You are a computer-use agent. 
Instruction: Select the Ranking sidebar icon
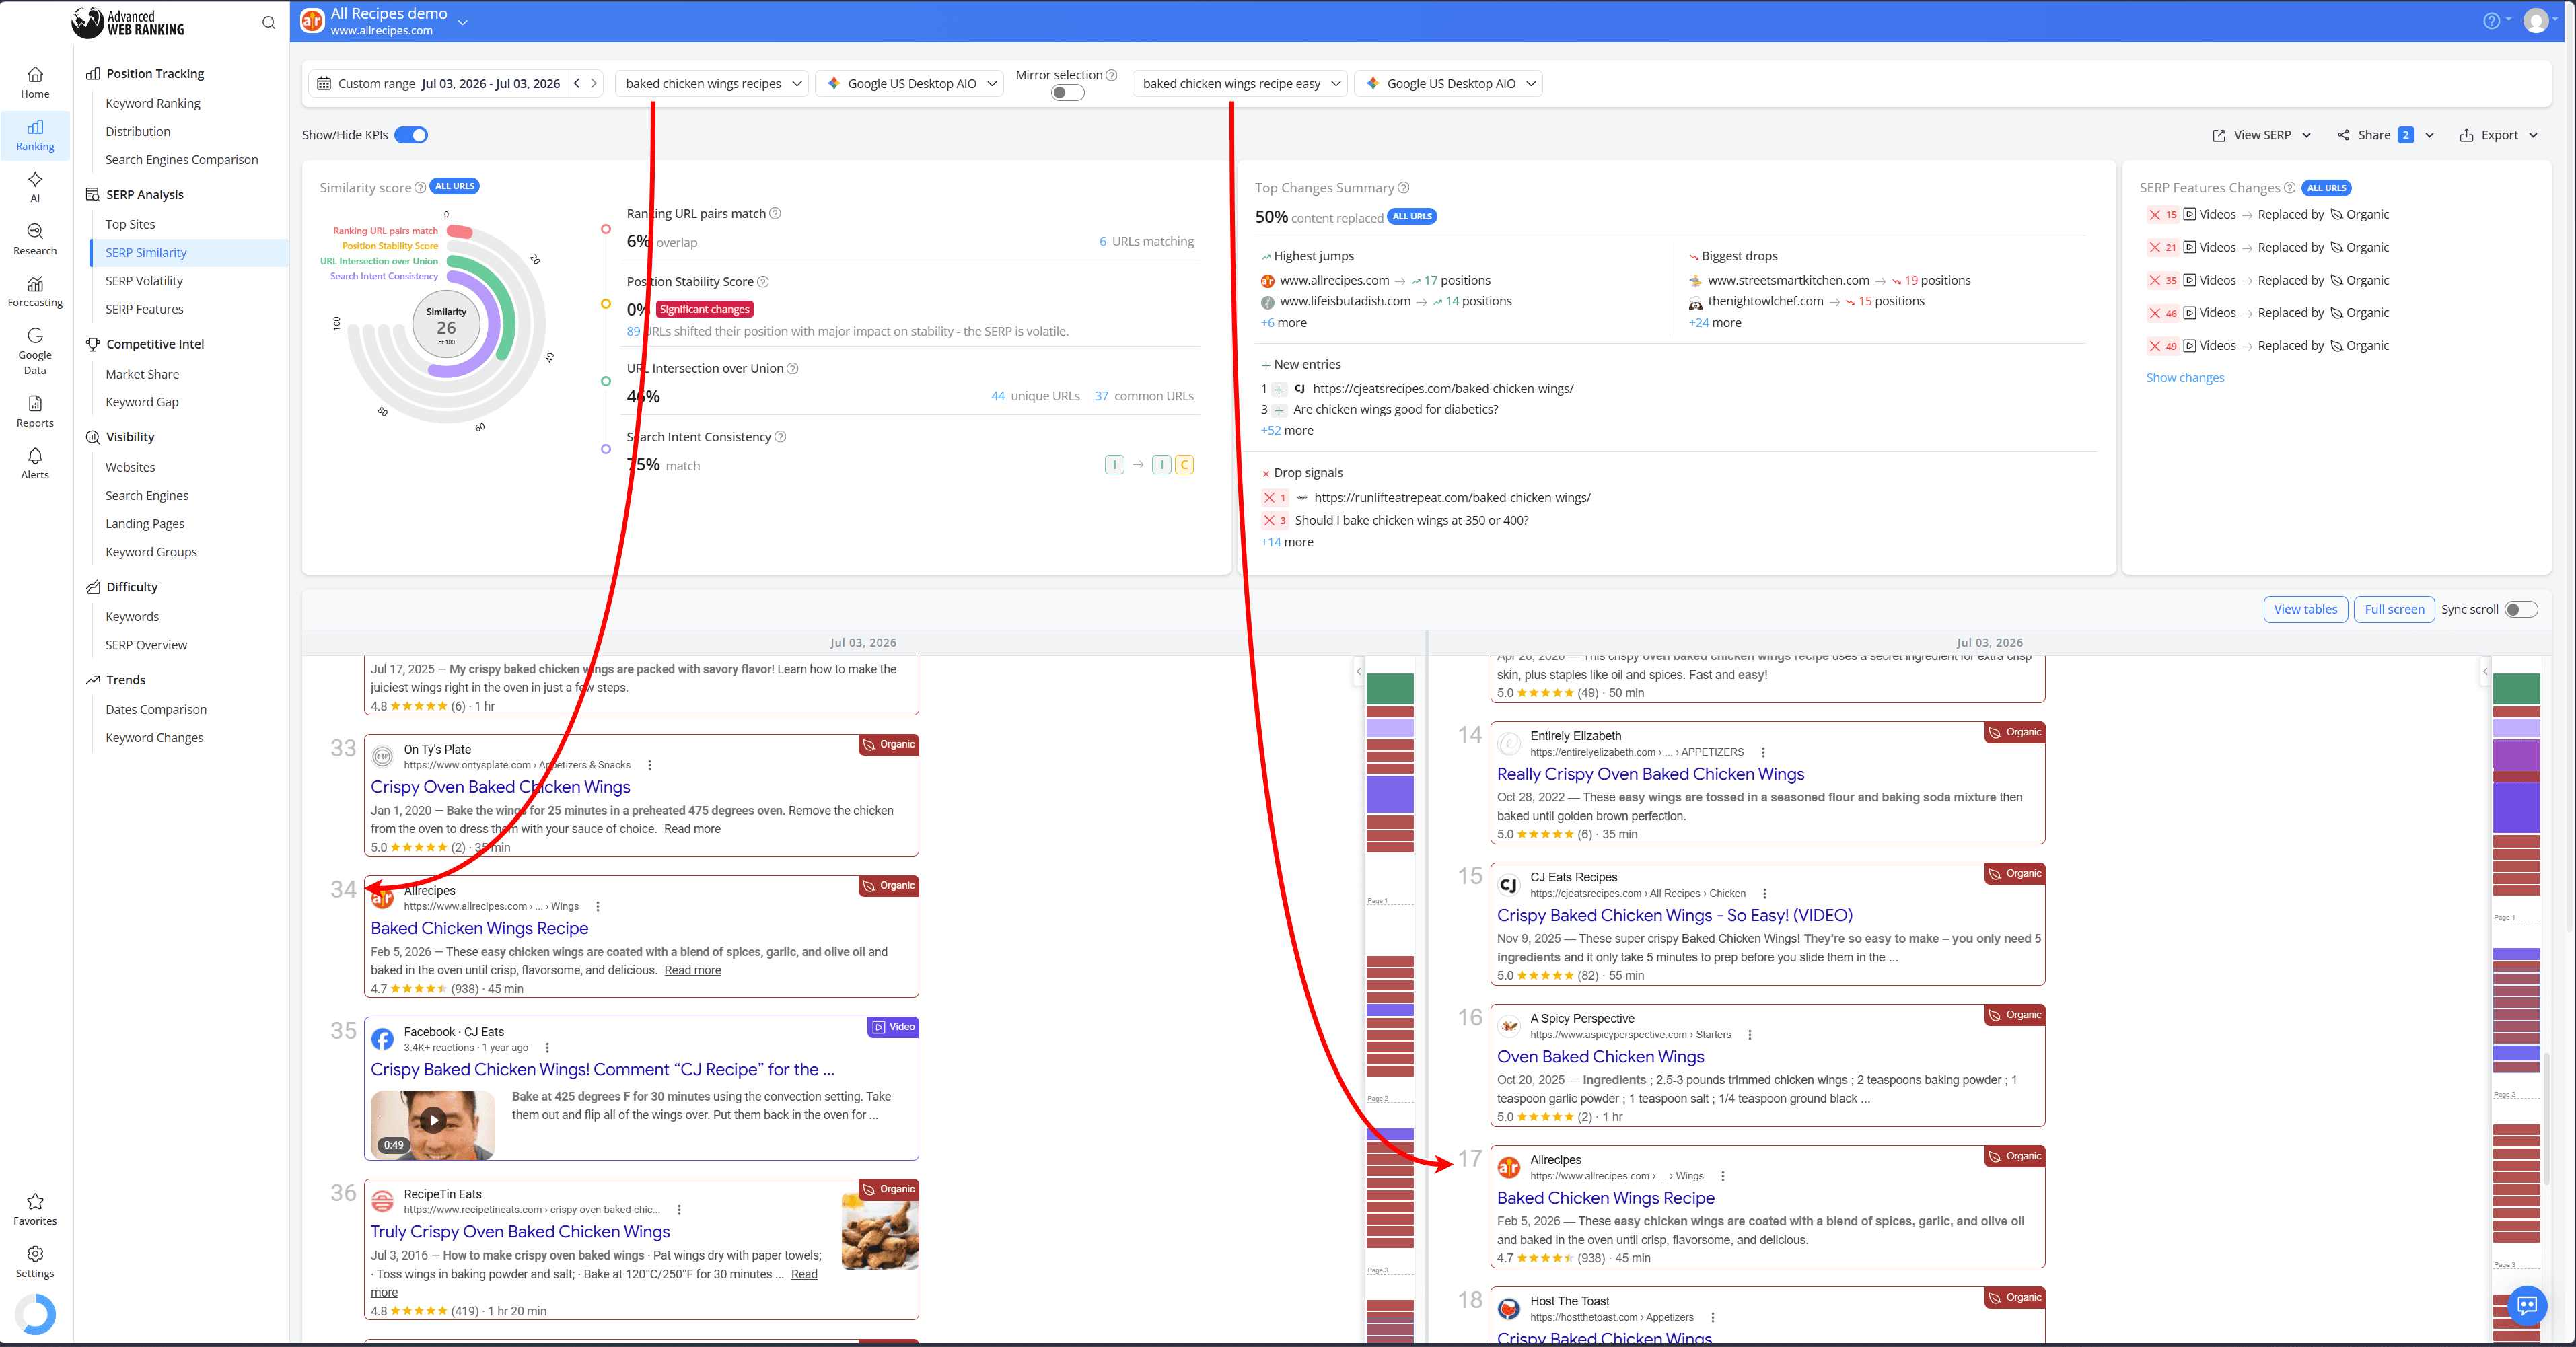point(35,135)
